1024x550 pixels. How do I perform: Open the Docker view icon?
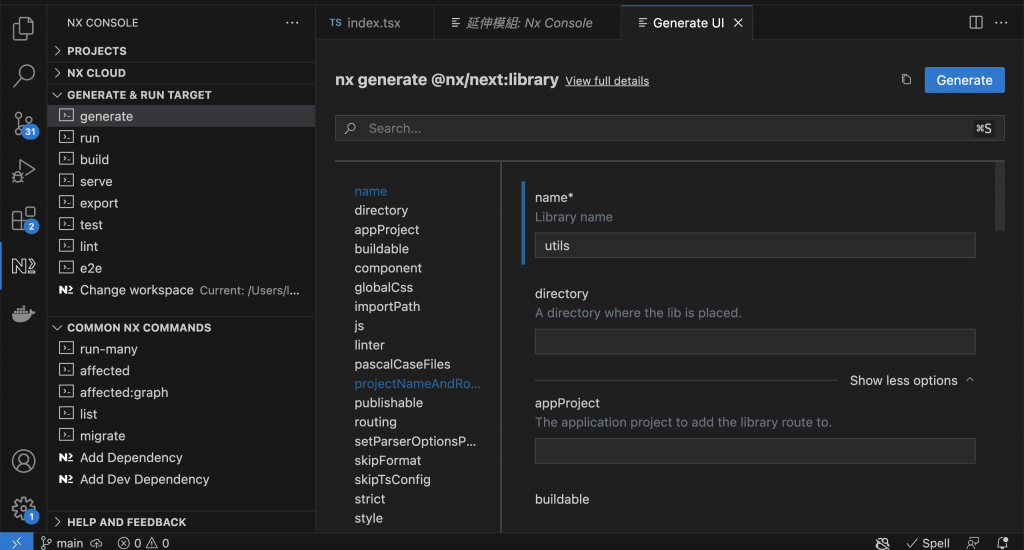point(23,313)
